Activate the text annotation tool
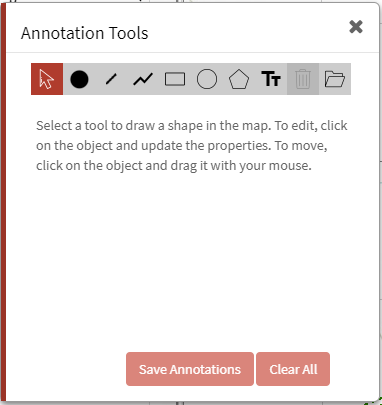The width and height of the screenshot is (382, 405). tap(271, 79)
